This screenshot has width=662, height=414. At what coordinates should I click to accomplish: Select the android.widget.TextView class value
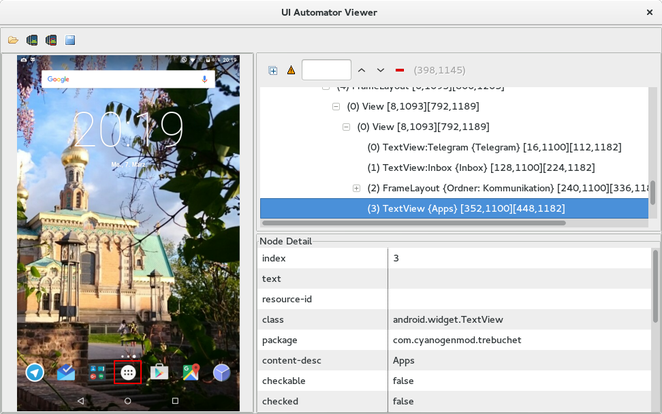[x=448, y=319]
